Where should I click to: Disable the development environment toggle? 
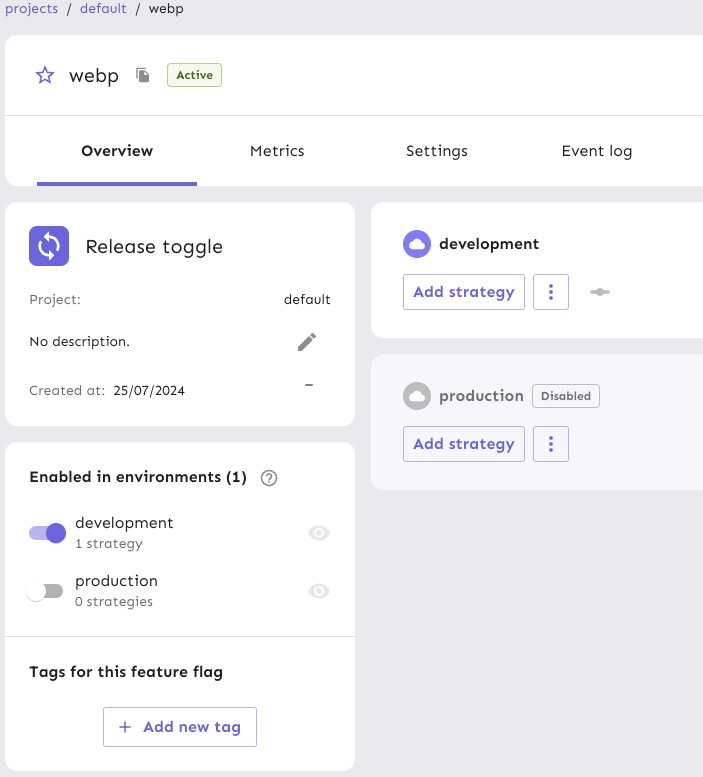(x=47, y=533)
